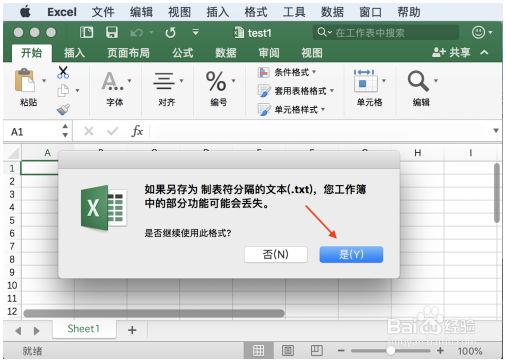Click the smiley feedback icon
Image resolution: width=506 pixels, height=362 pixels.
pos(479,32)
